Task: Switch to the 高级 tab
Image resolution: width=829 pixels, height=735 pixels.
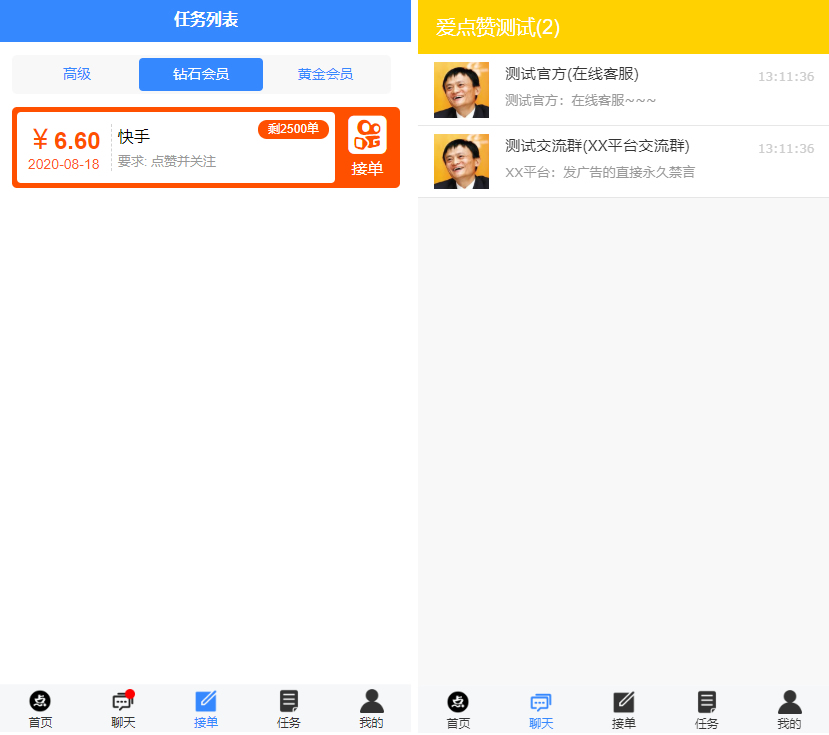Action: (75, 74)
